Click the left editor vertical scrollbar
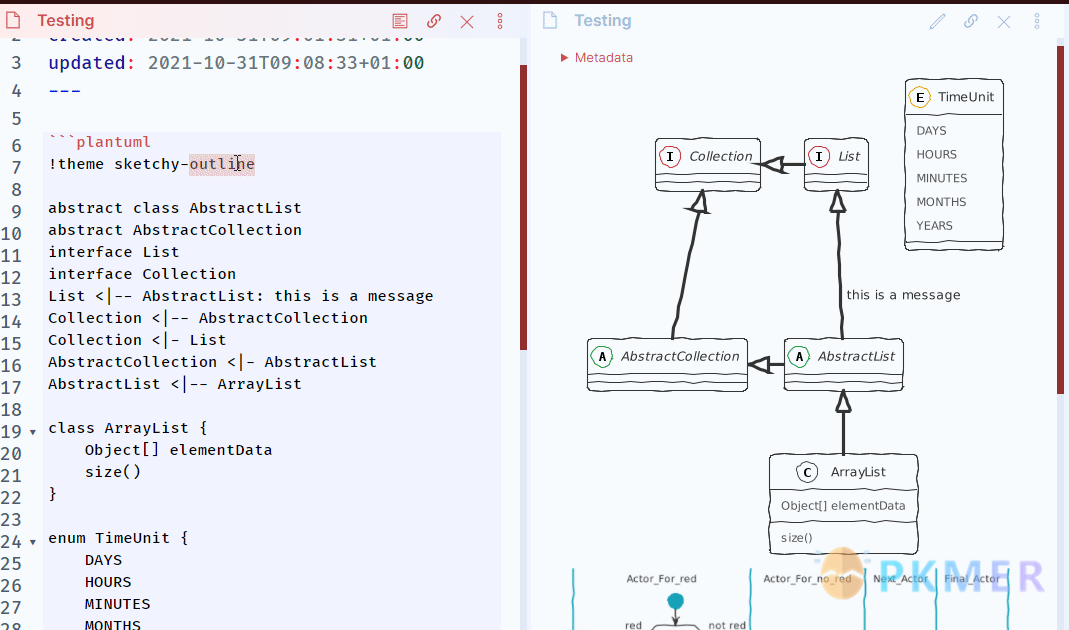This screenshot has width=1069, height=630. 524,207
